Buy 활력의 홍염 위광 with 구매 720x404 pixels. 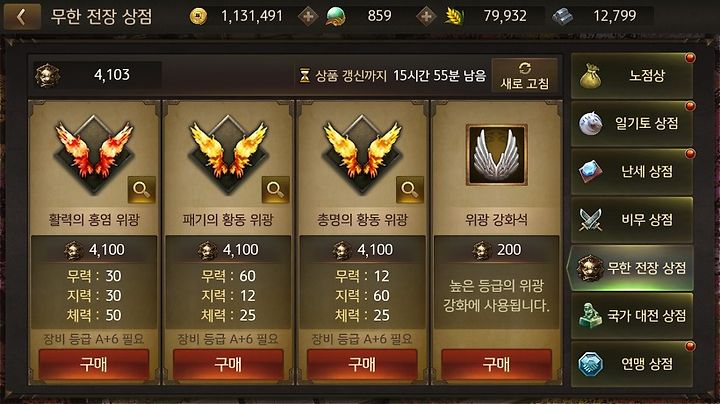pyautogui.click(x=94, y=365)
